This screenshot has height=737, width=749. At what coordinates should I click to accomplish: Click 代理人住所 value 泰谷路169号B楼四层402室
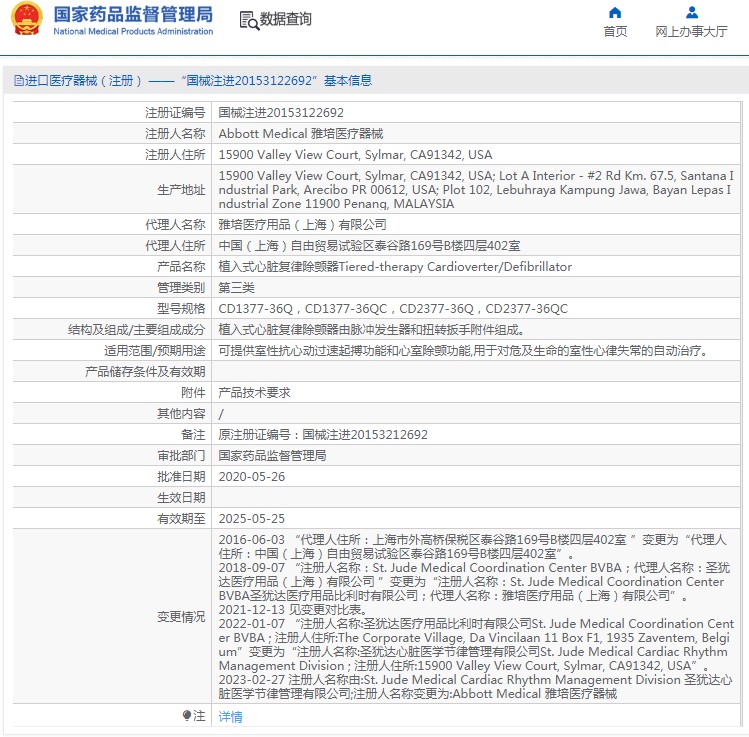coord(369,246)
